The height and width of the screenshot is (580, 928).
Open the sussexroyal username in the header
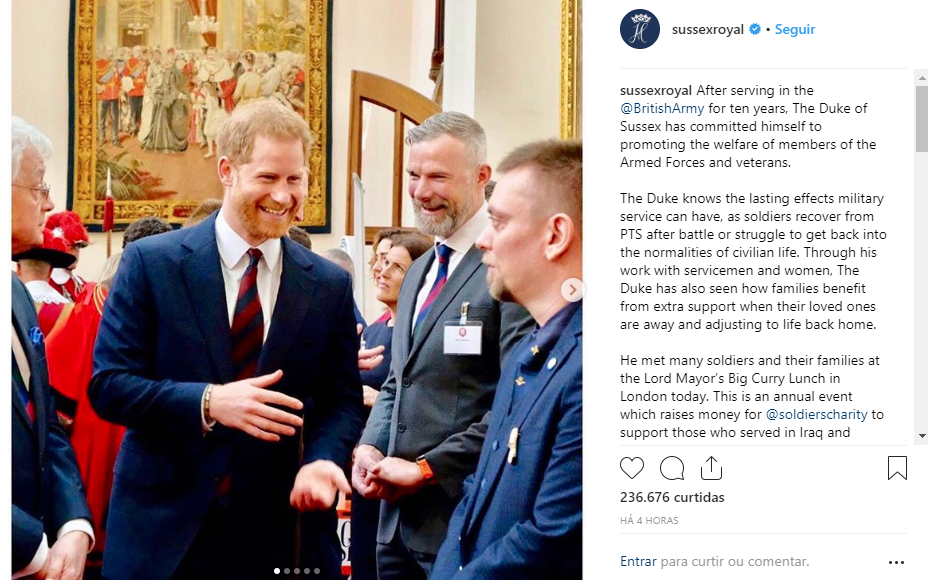coord(707,29)
